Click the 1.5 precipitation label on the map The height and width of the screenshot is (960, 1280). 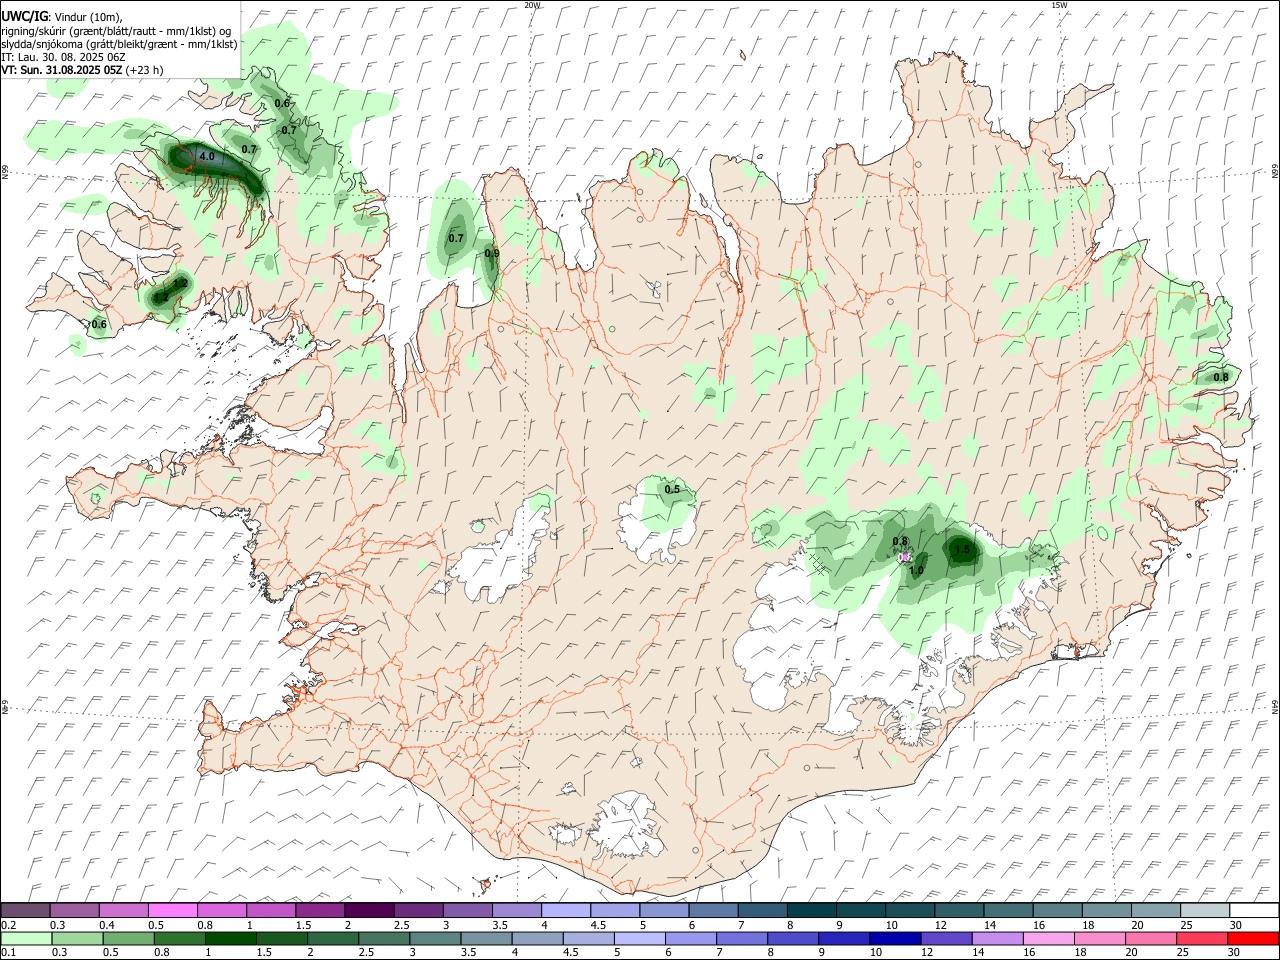coord(962,549)
